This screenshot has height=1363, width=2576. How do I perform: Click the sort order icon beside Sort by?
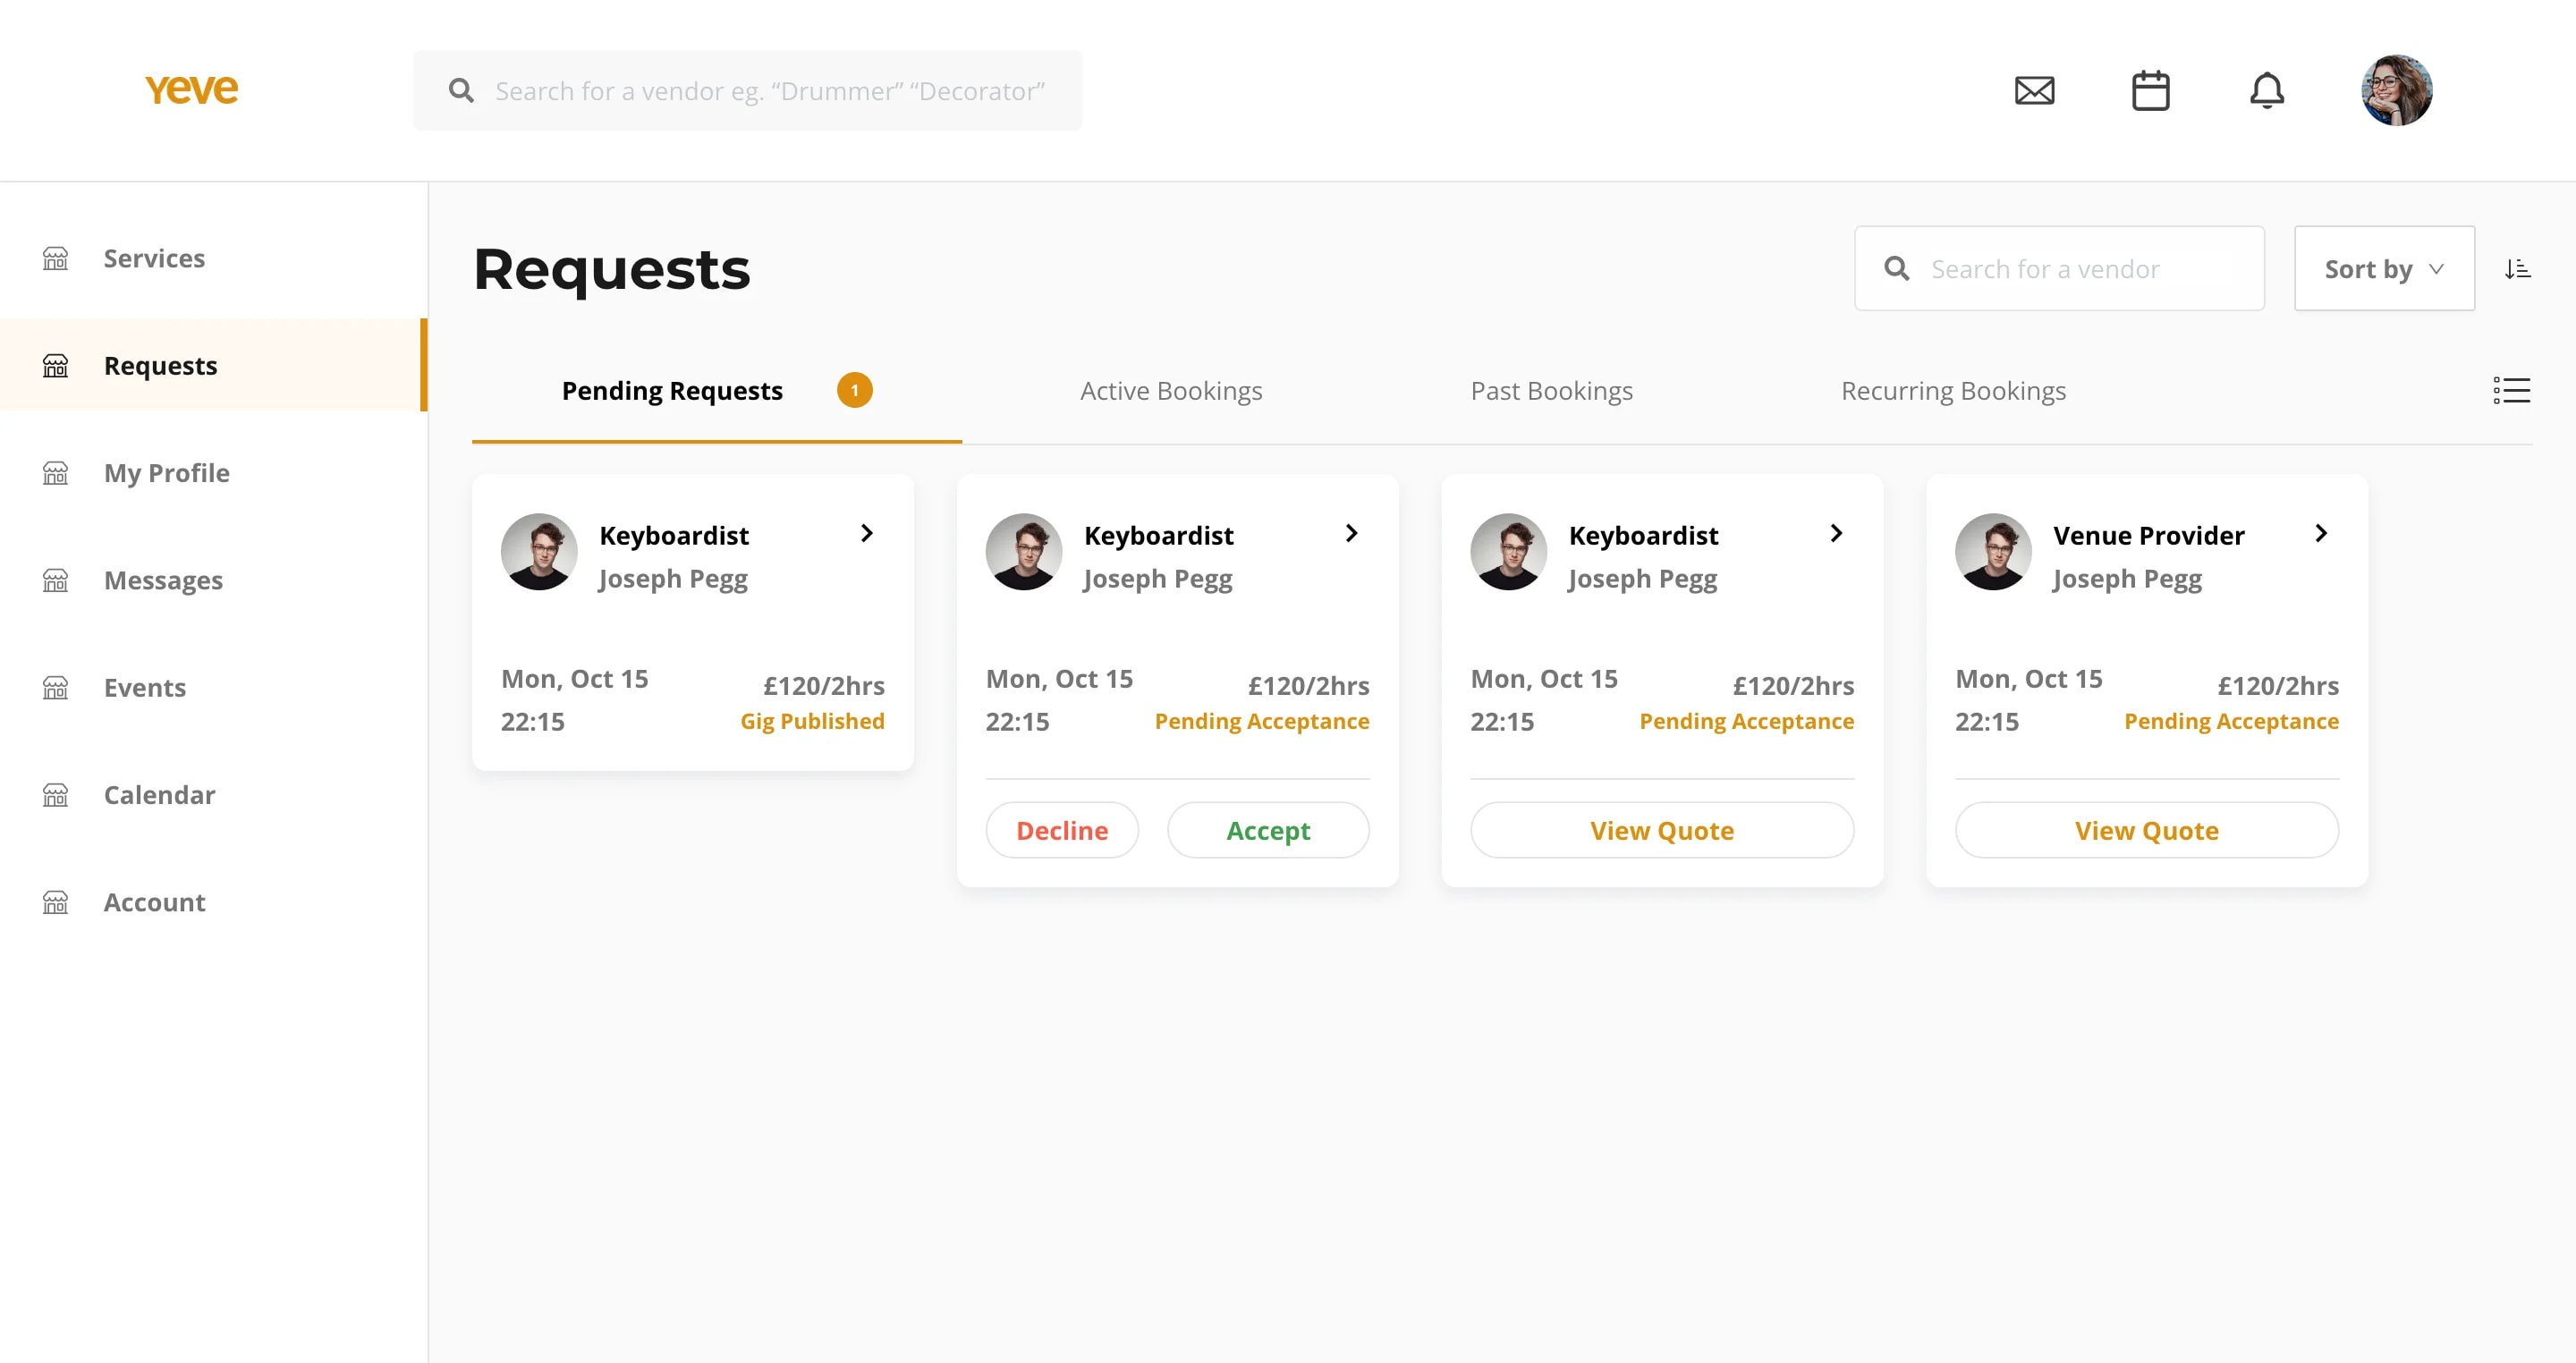coord(2517,269)
